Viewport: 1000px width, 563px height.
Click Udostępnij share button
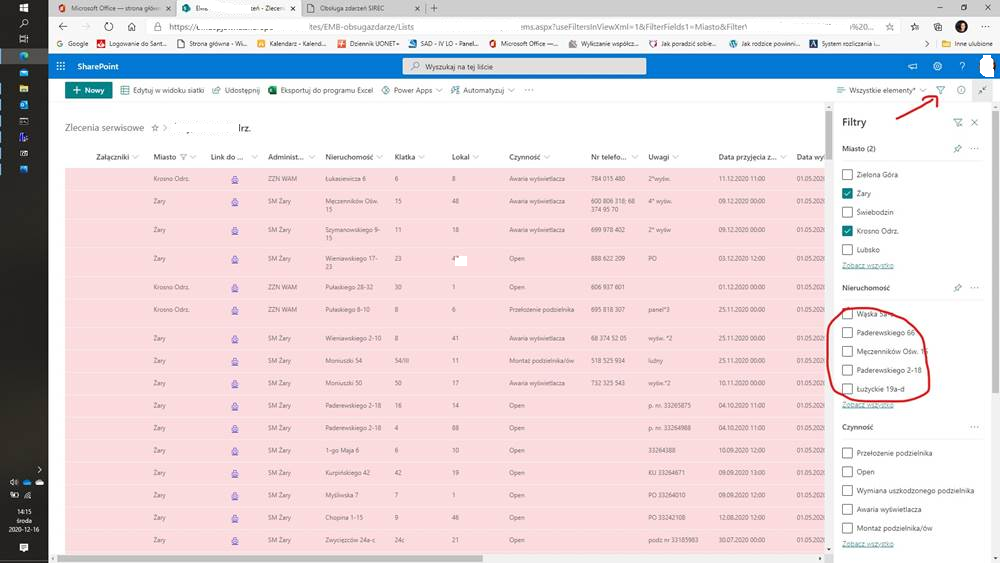click(x=236, y=90)
